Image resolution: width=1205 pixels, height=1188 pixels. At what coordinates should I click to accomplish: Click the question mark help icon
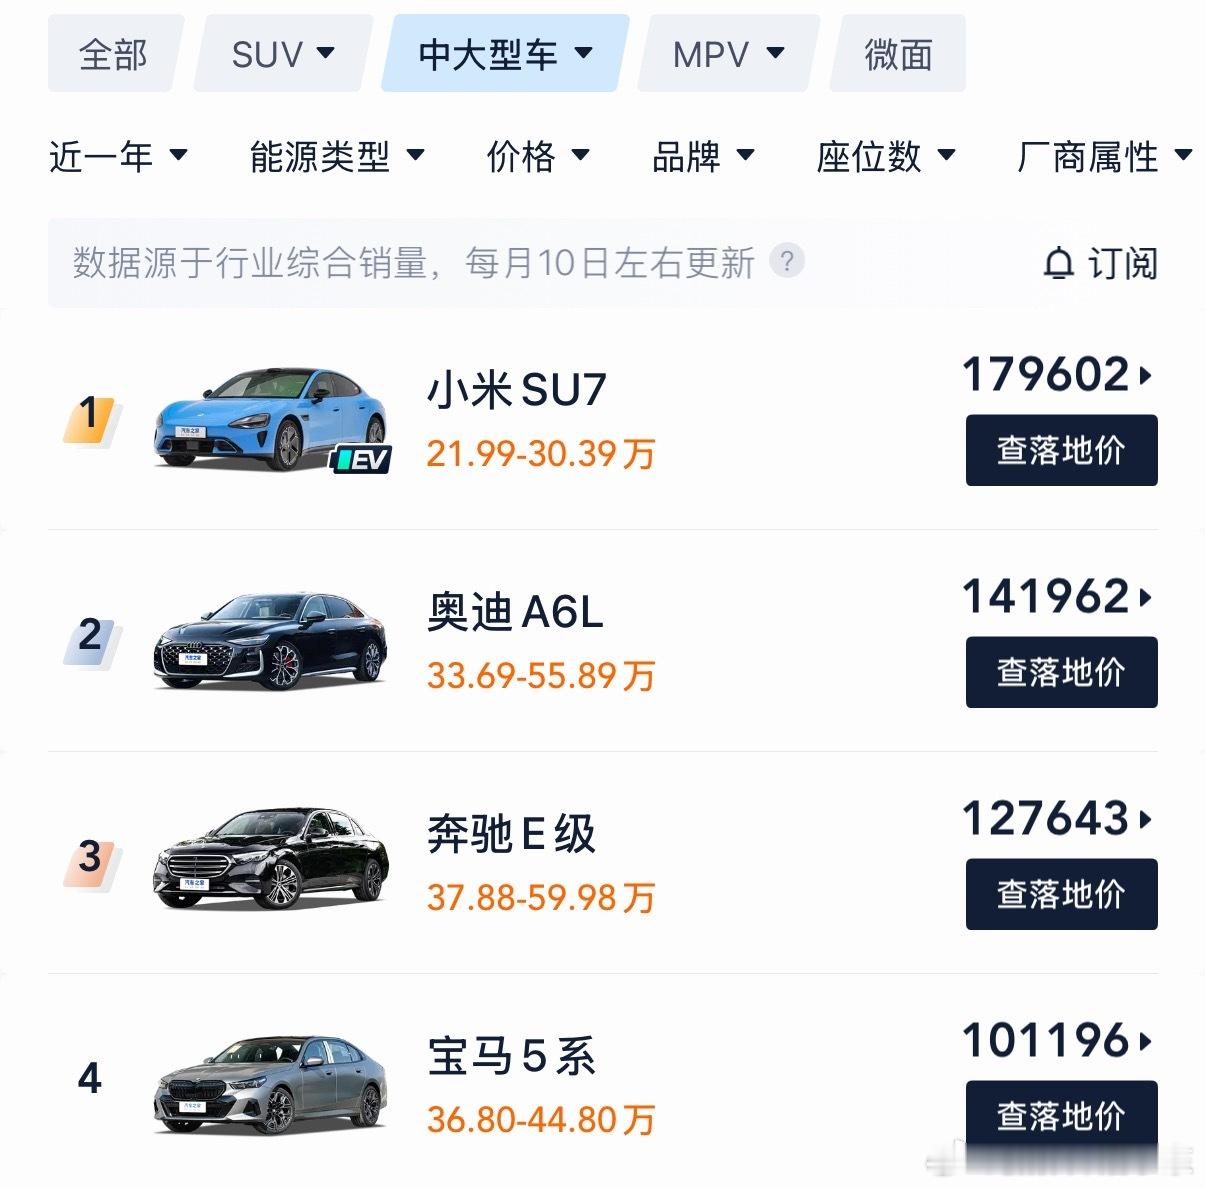[787, 261]
